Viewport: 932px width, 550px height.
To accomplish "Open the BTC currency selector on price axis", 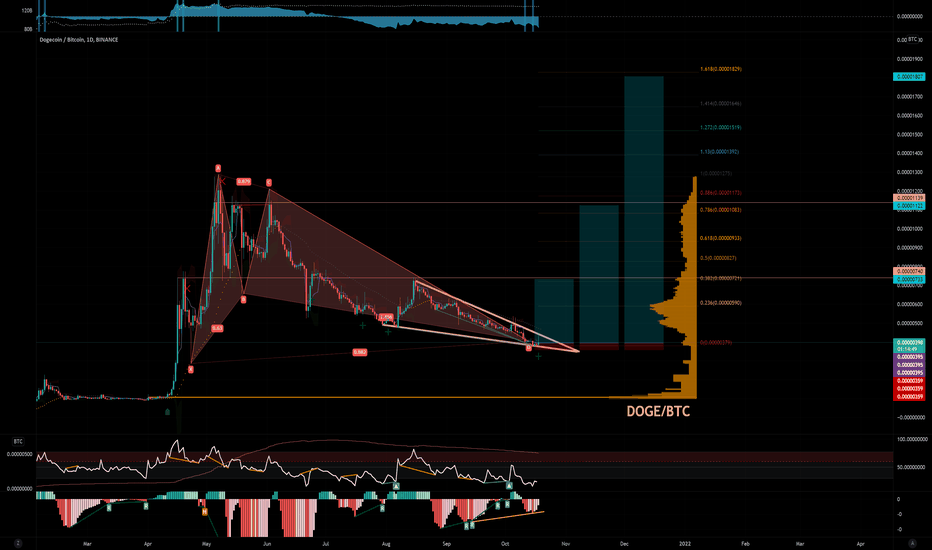I will click(912, 39).
